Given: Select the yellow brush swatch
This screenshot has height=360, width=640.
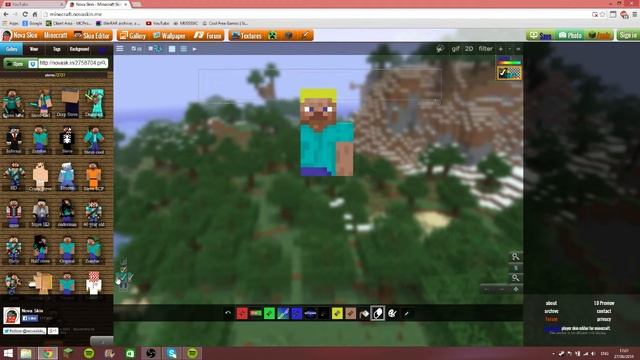Looking at the screenshot, I should click(337, 313).
